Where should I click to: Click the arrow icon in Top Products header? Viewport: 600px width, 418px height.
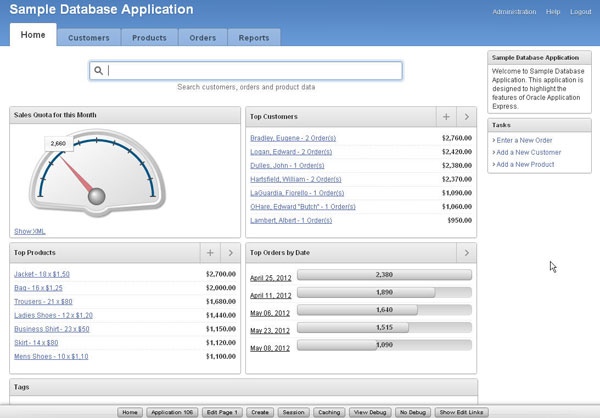pyautogui.click(x=230, y=253)
